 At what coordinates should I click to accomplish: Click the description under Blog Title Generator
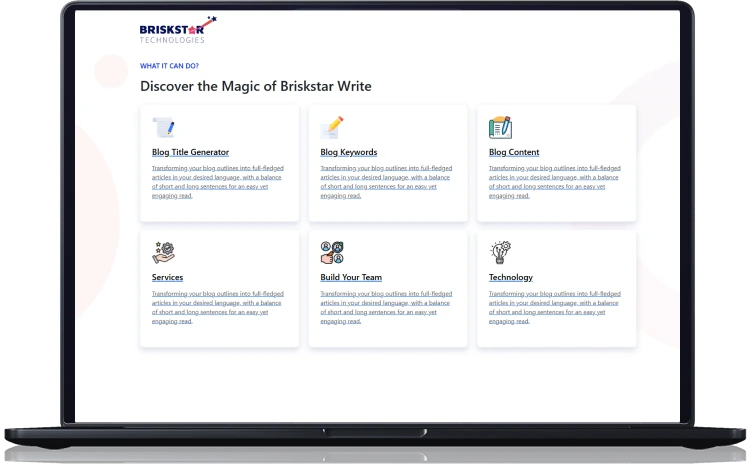coord(217,182)
